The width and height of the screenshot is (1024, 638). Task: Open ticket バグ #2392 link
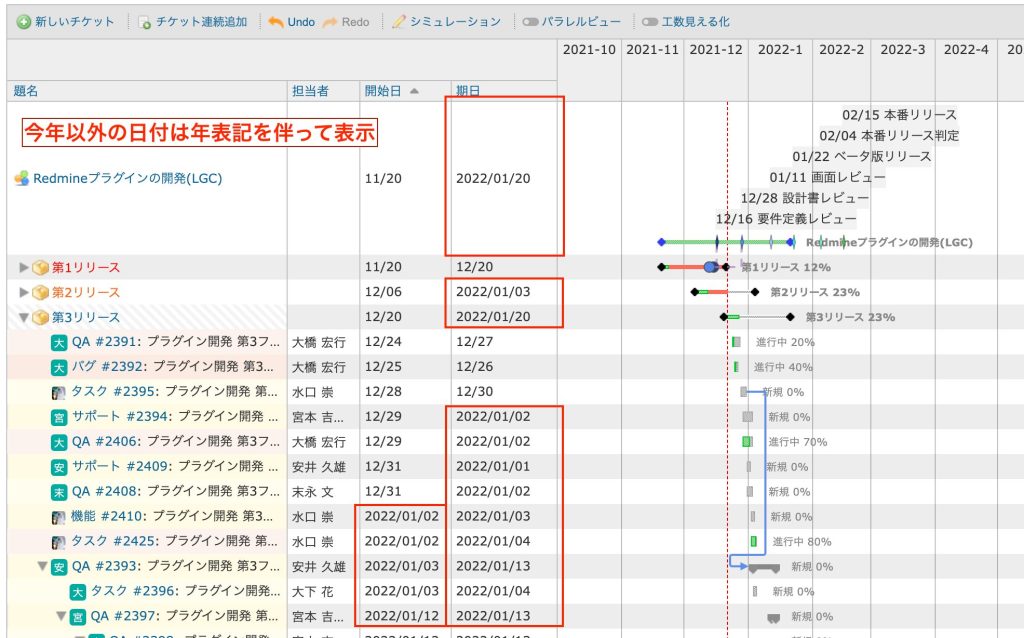[x=109, y=366]
